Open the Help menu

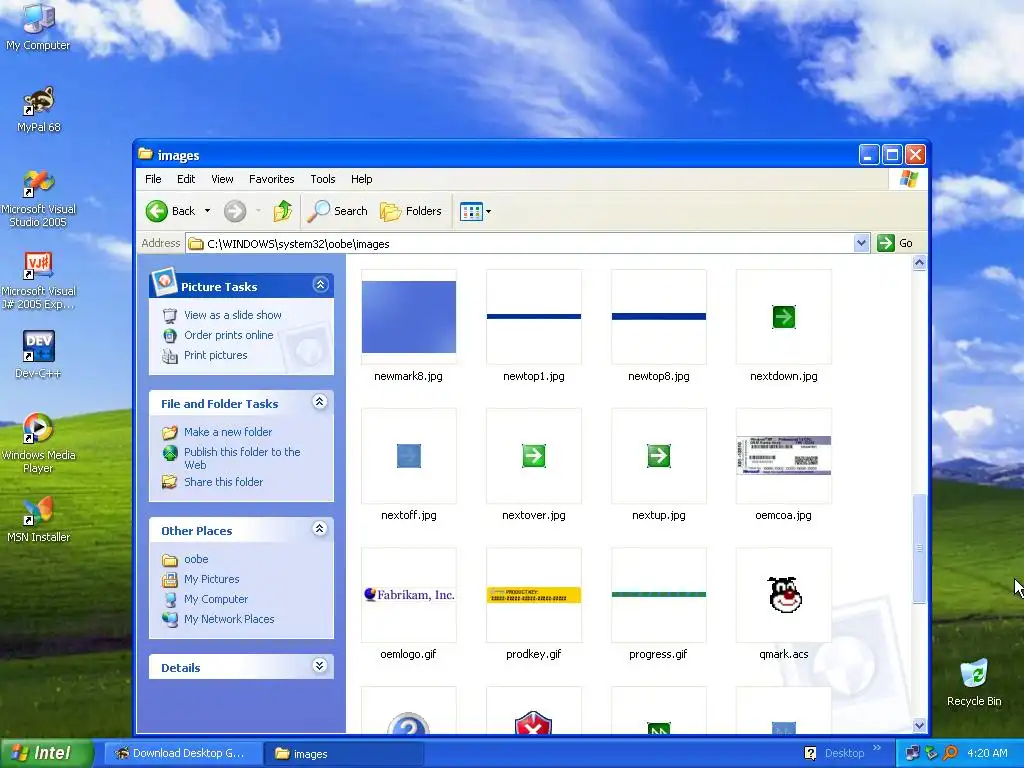pyautogui.click(x=362, y=179)
